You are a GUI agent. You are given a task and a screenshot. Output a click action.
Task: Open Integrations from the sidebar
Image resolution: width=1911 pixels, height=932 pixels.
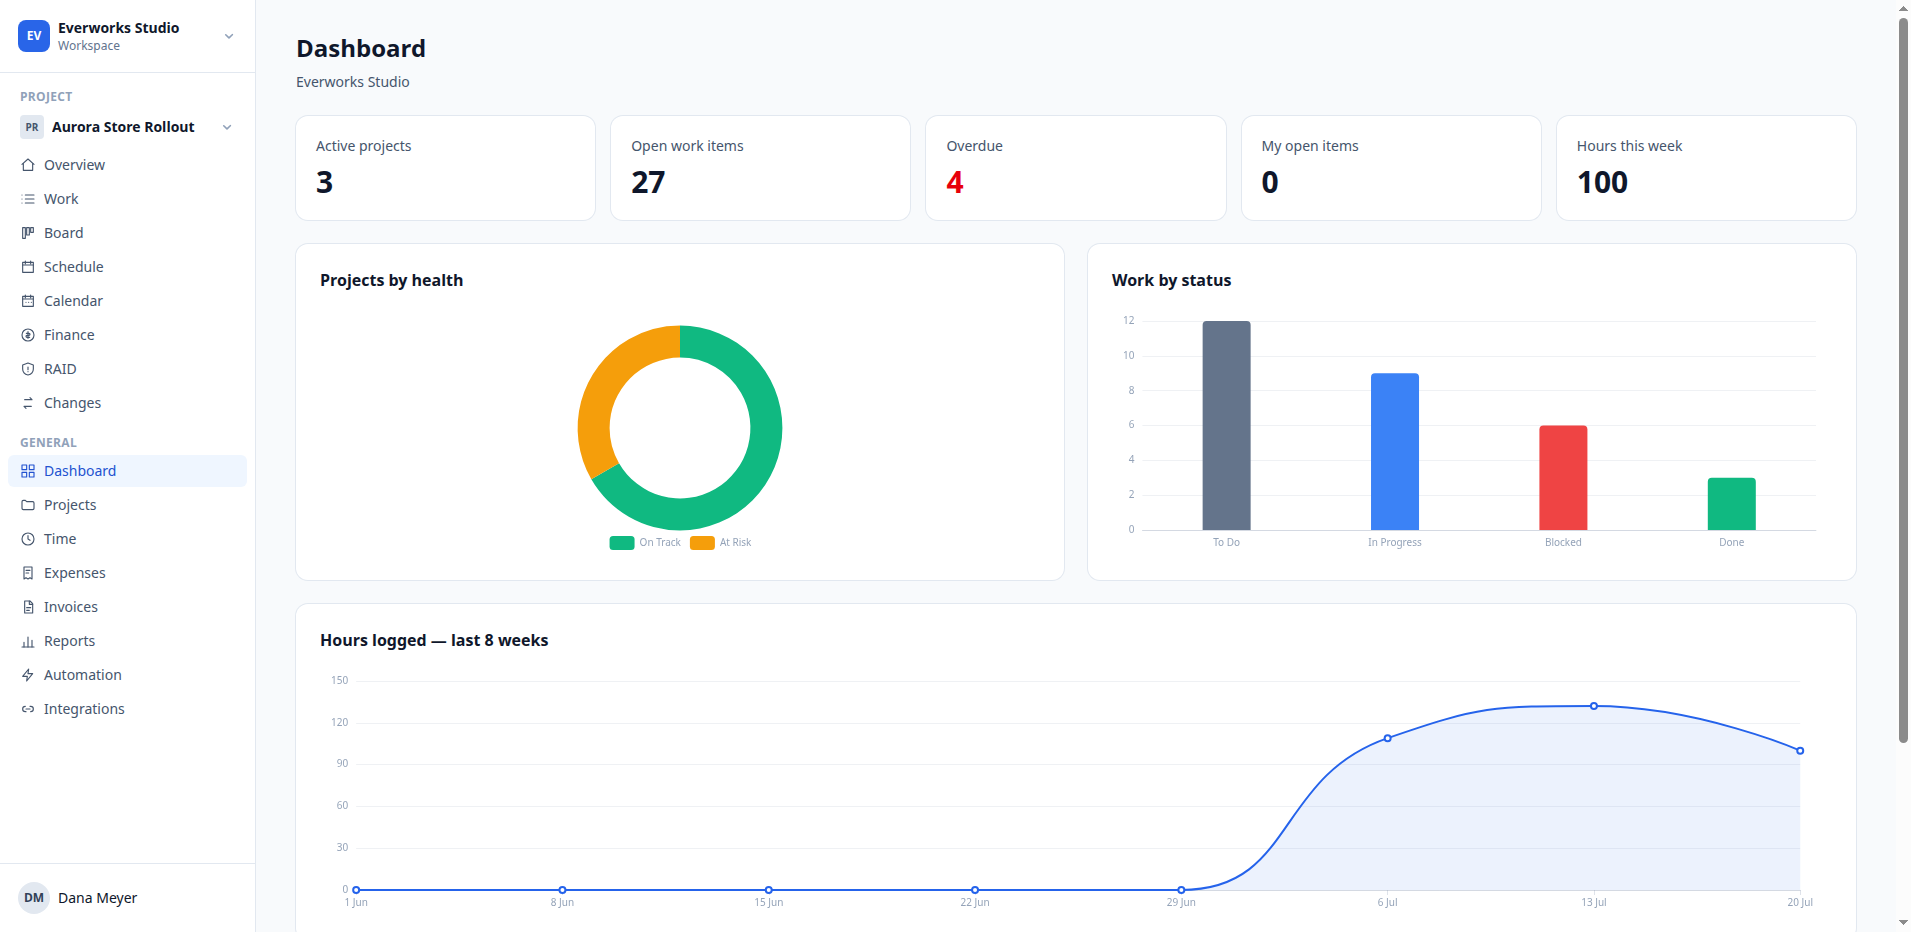pos(127,709)
